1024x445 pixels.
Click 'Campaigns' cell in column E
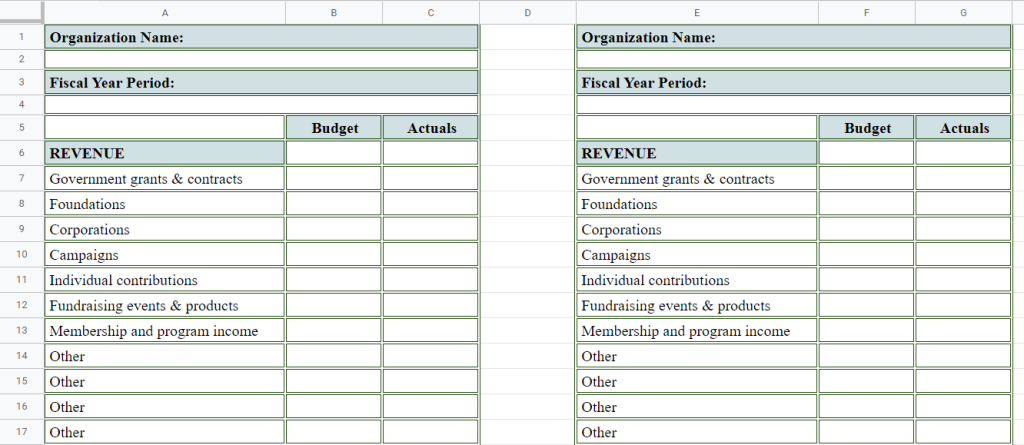pos(697,254)
